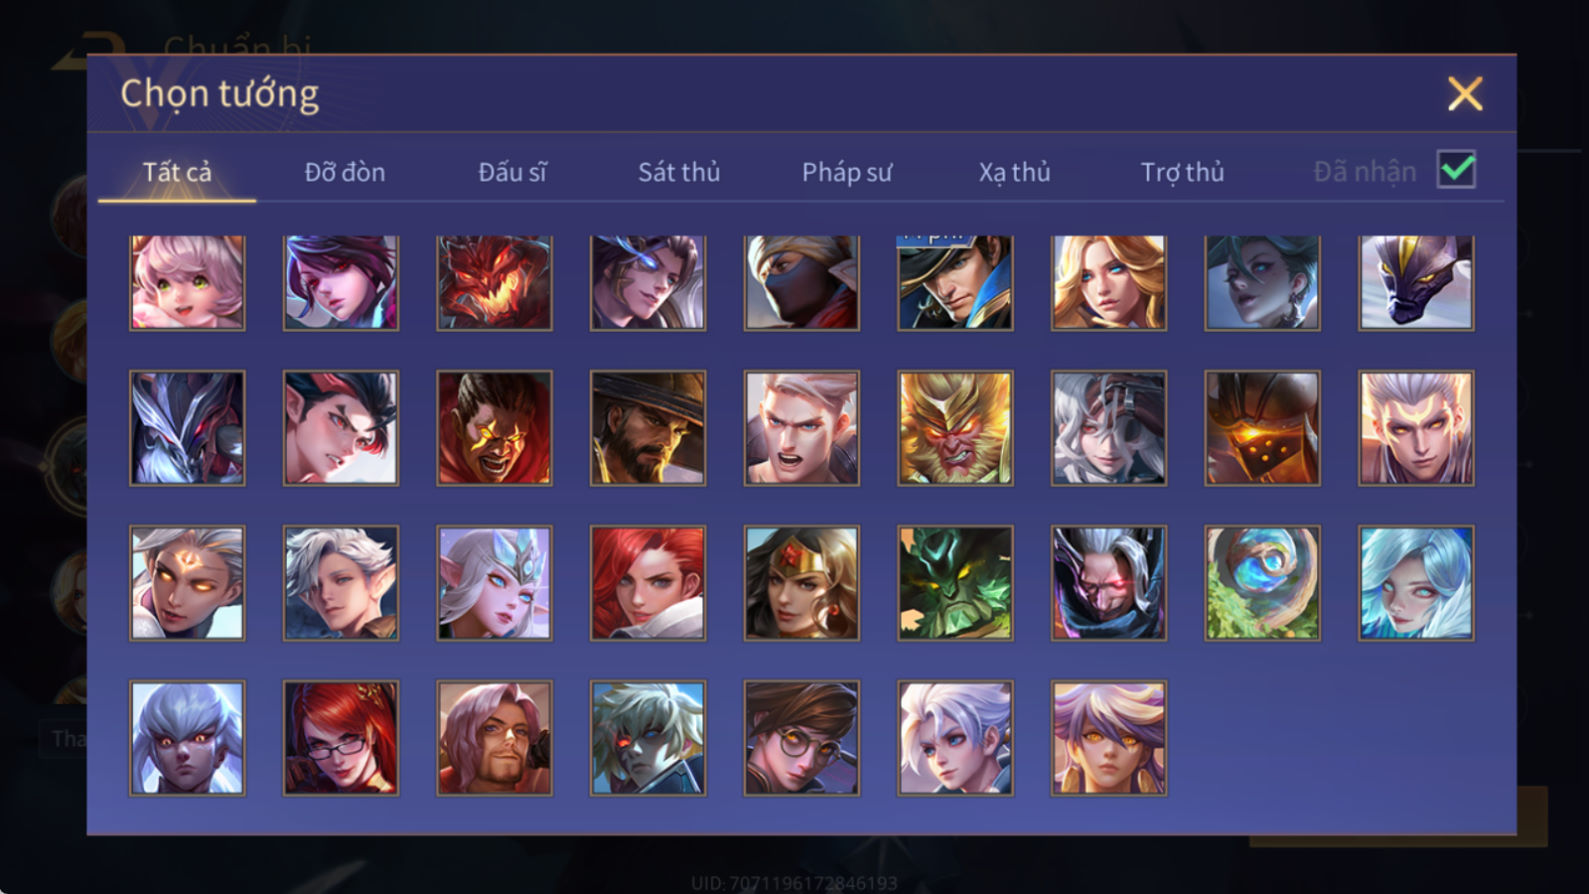Screen dimensions: 1589x894
Task: Select the Wonder Woman tiara hero portrait
Action: (x=801, y=583)
